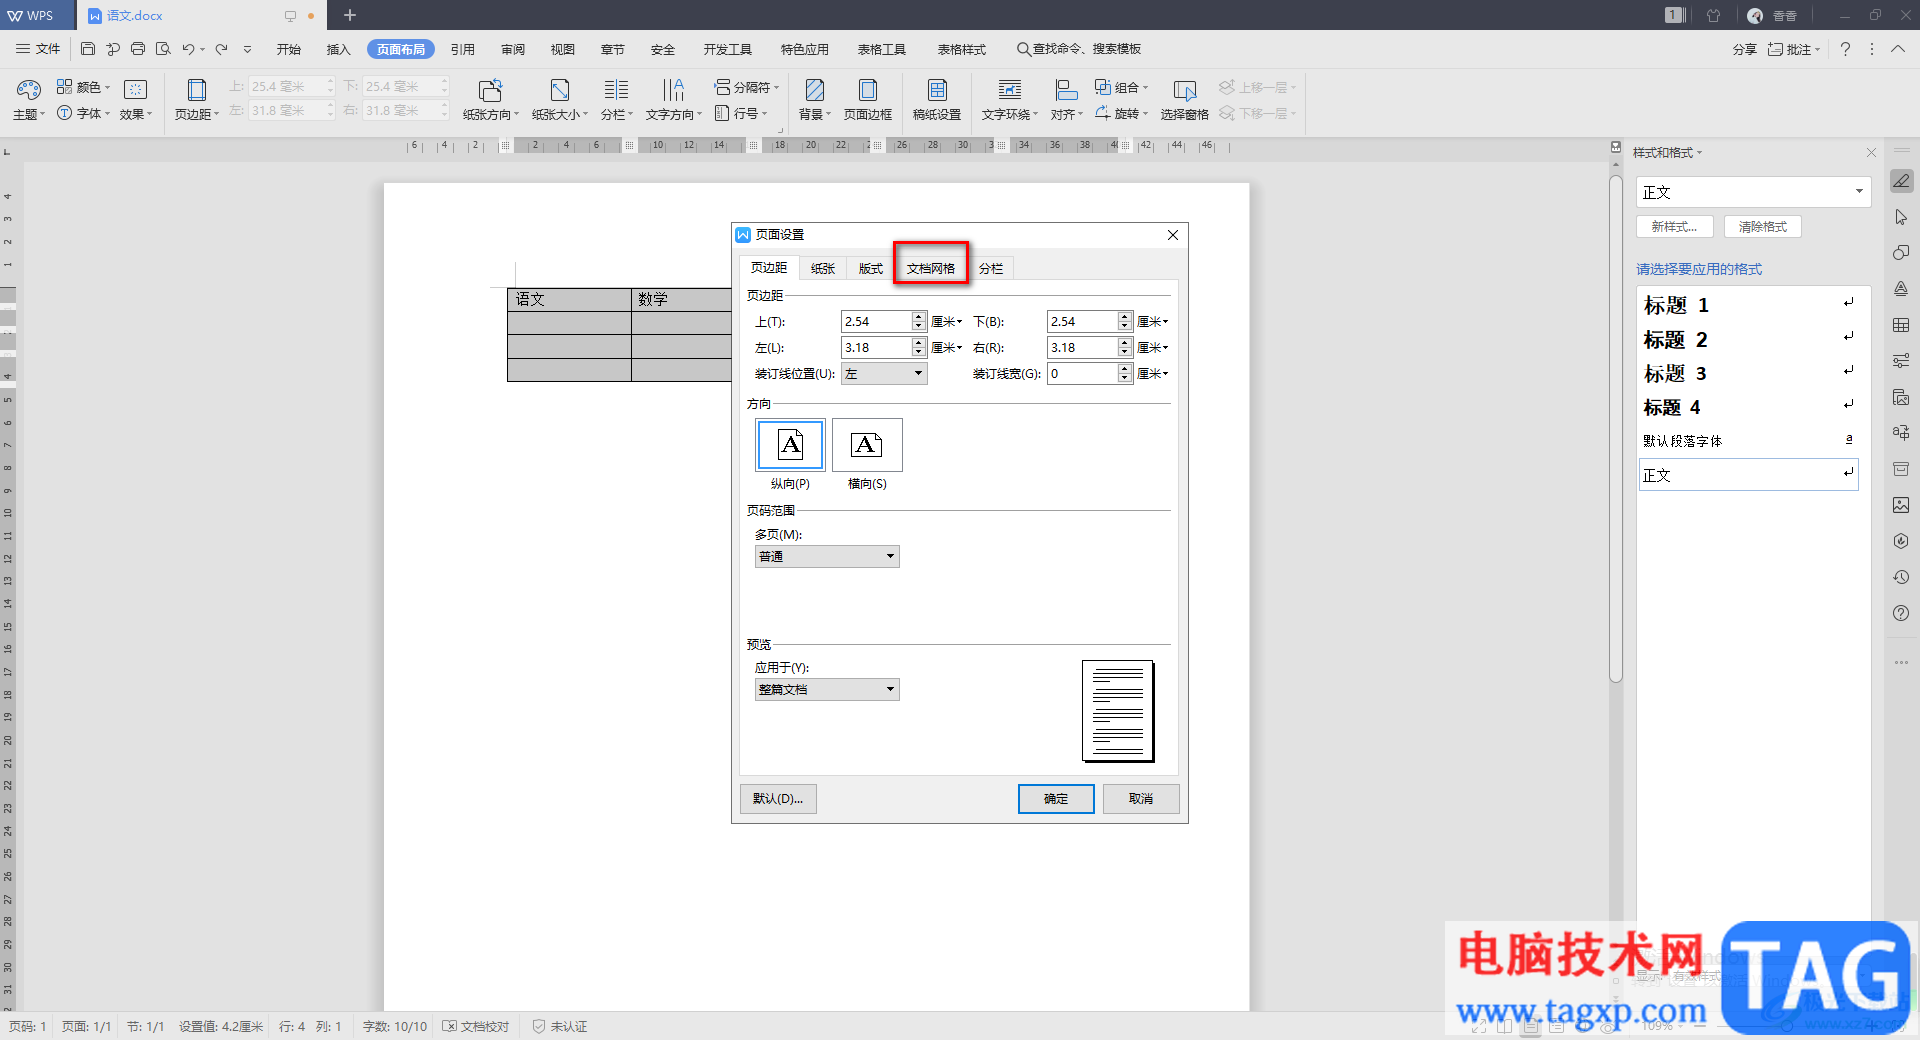Click the redo icon
The height and width of the screenshot is (1040, 1920).
(221, 49)
